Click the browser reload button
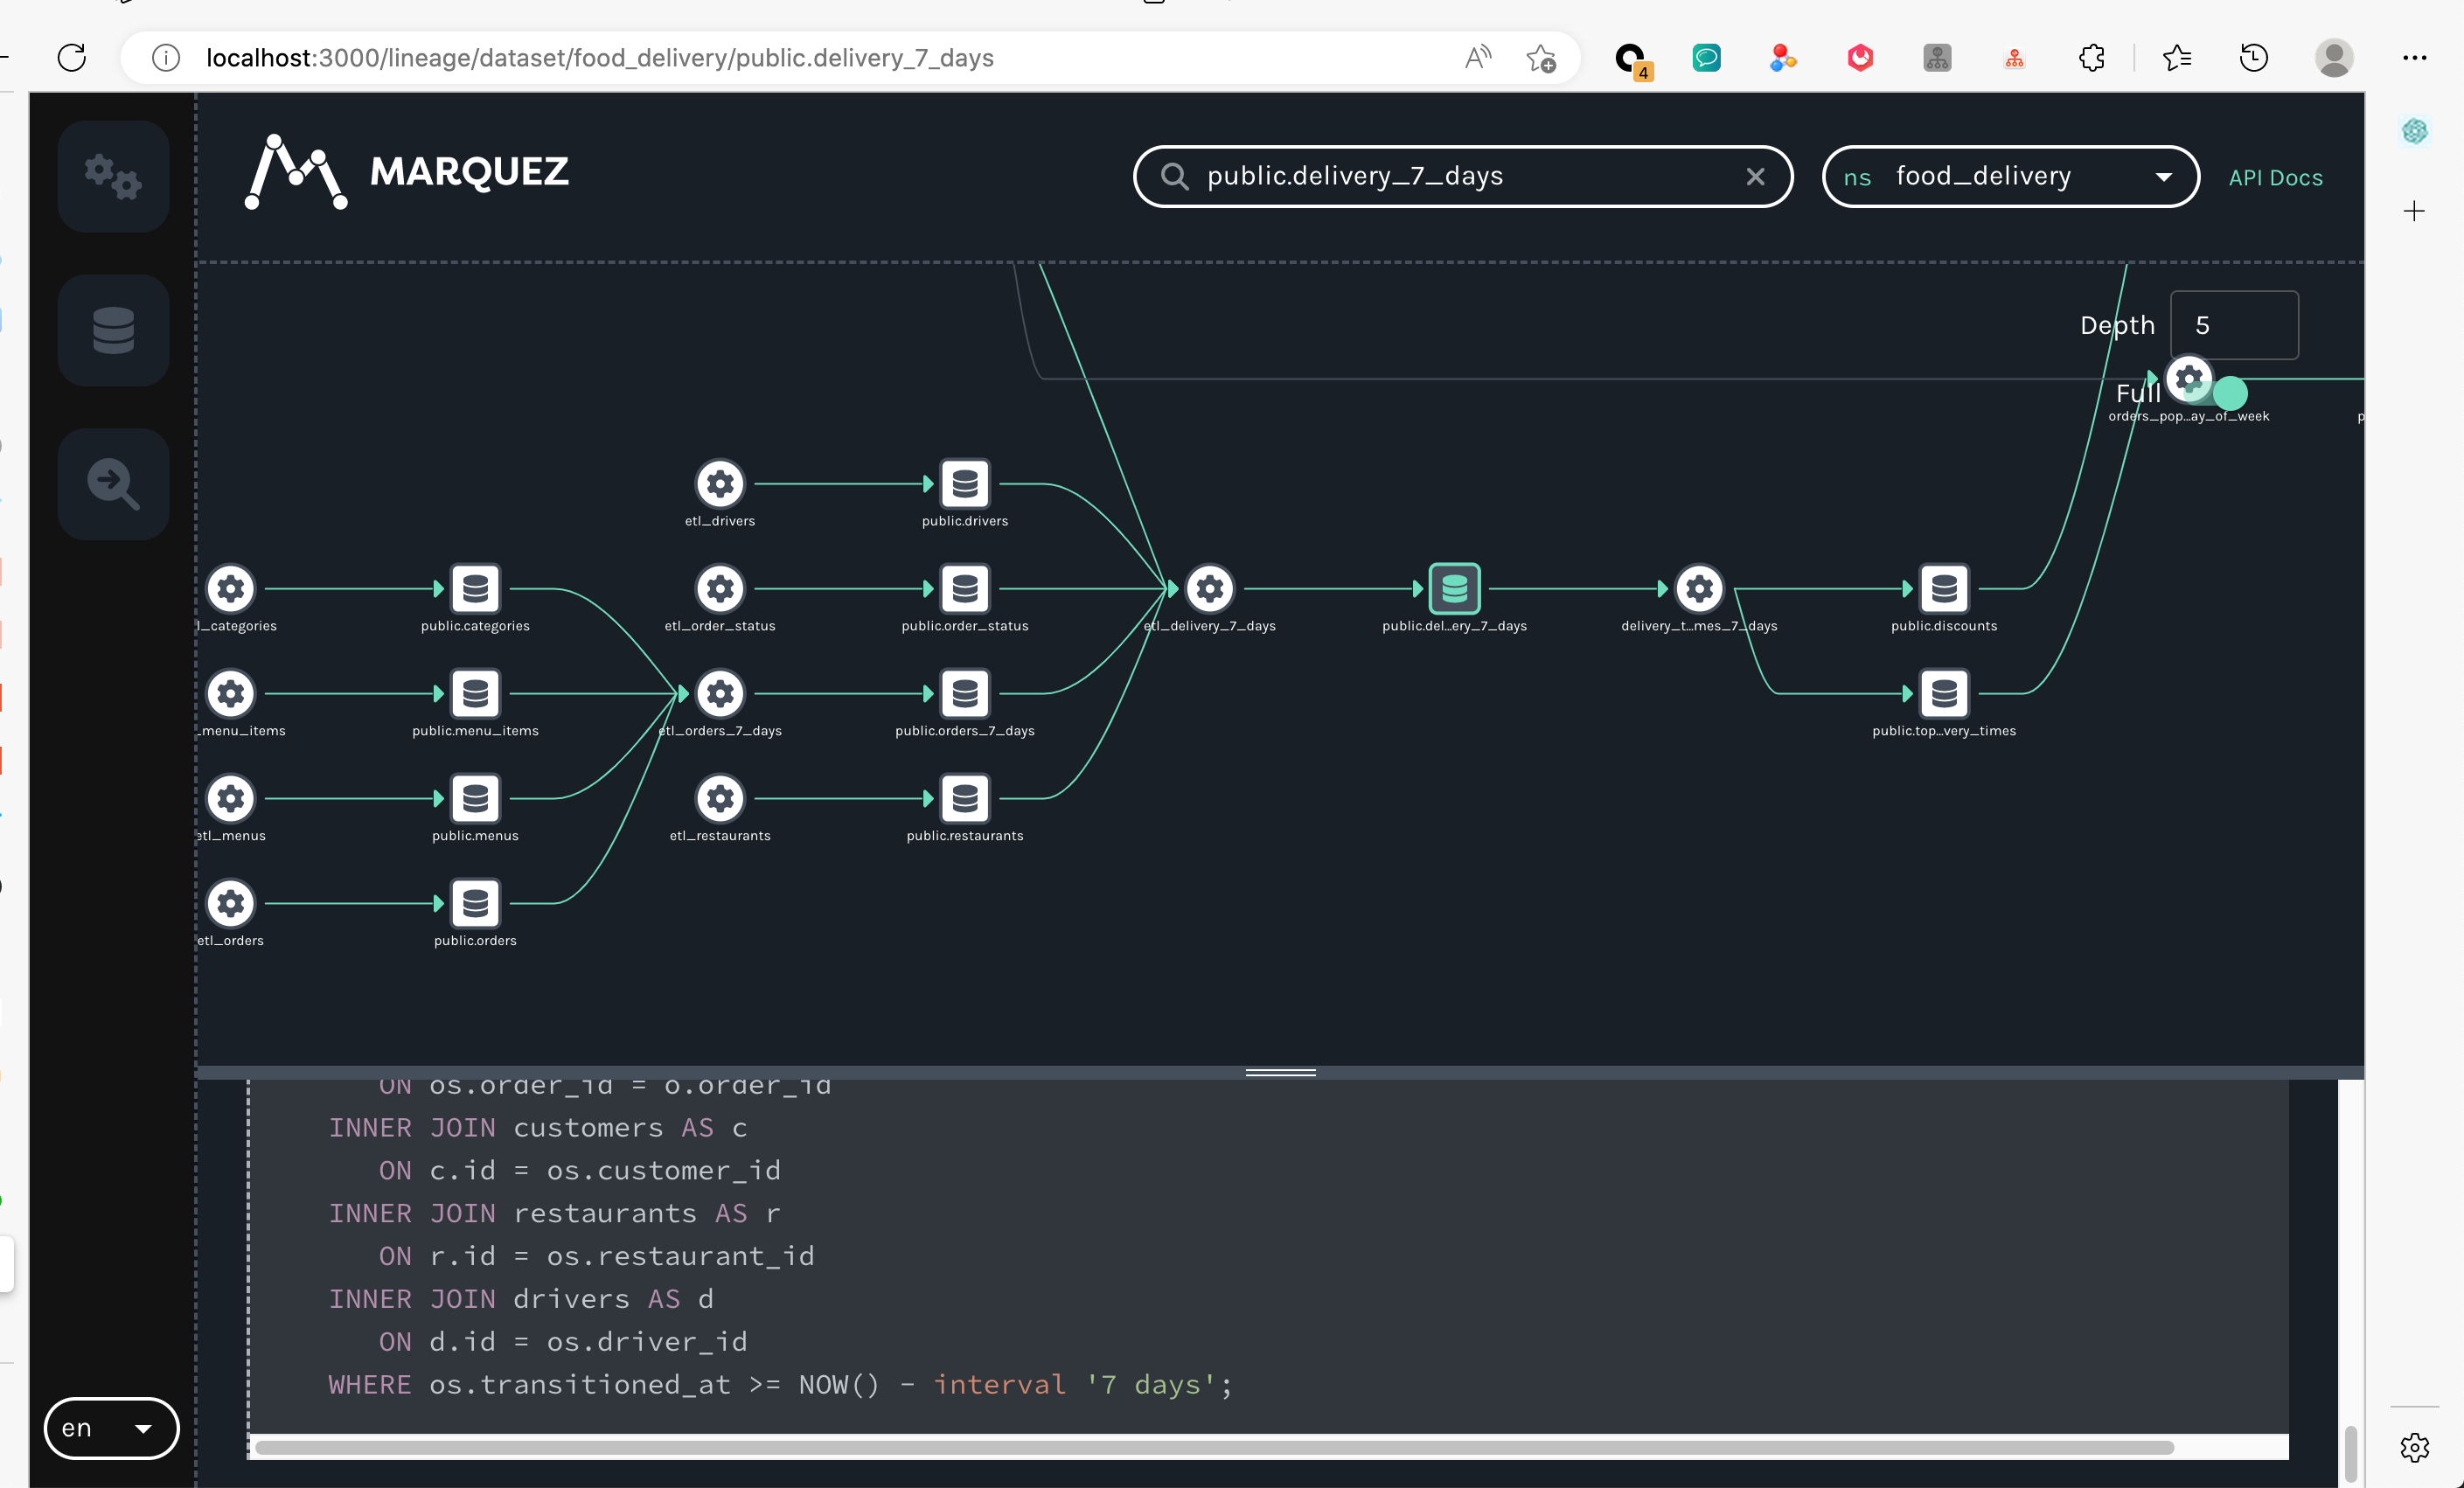2464x1488 pixels. (x=72, y=58)
